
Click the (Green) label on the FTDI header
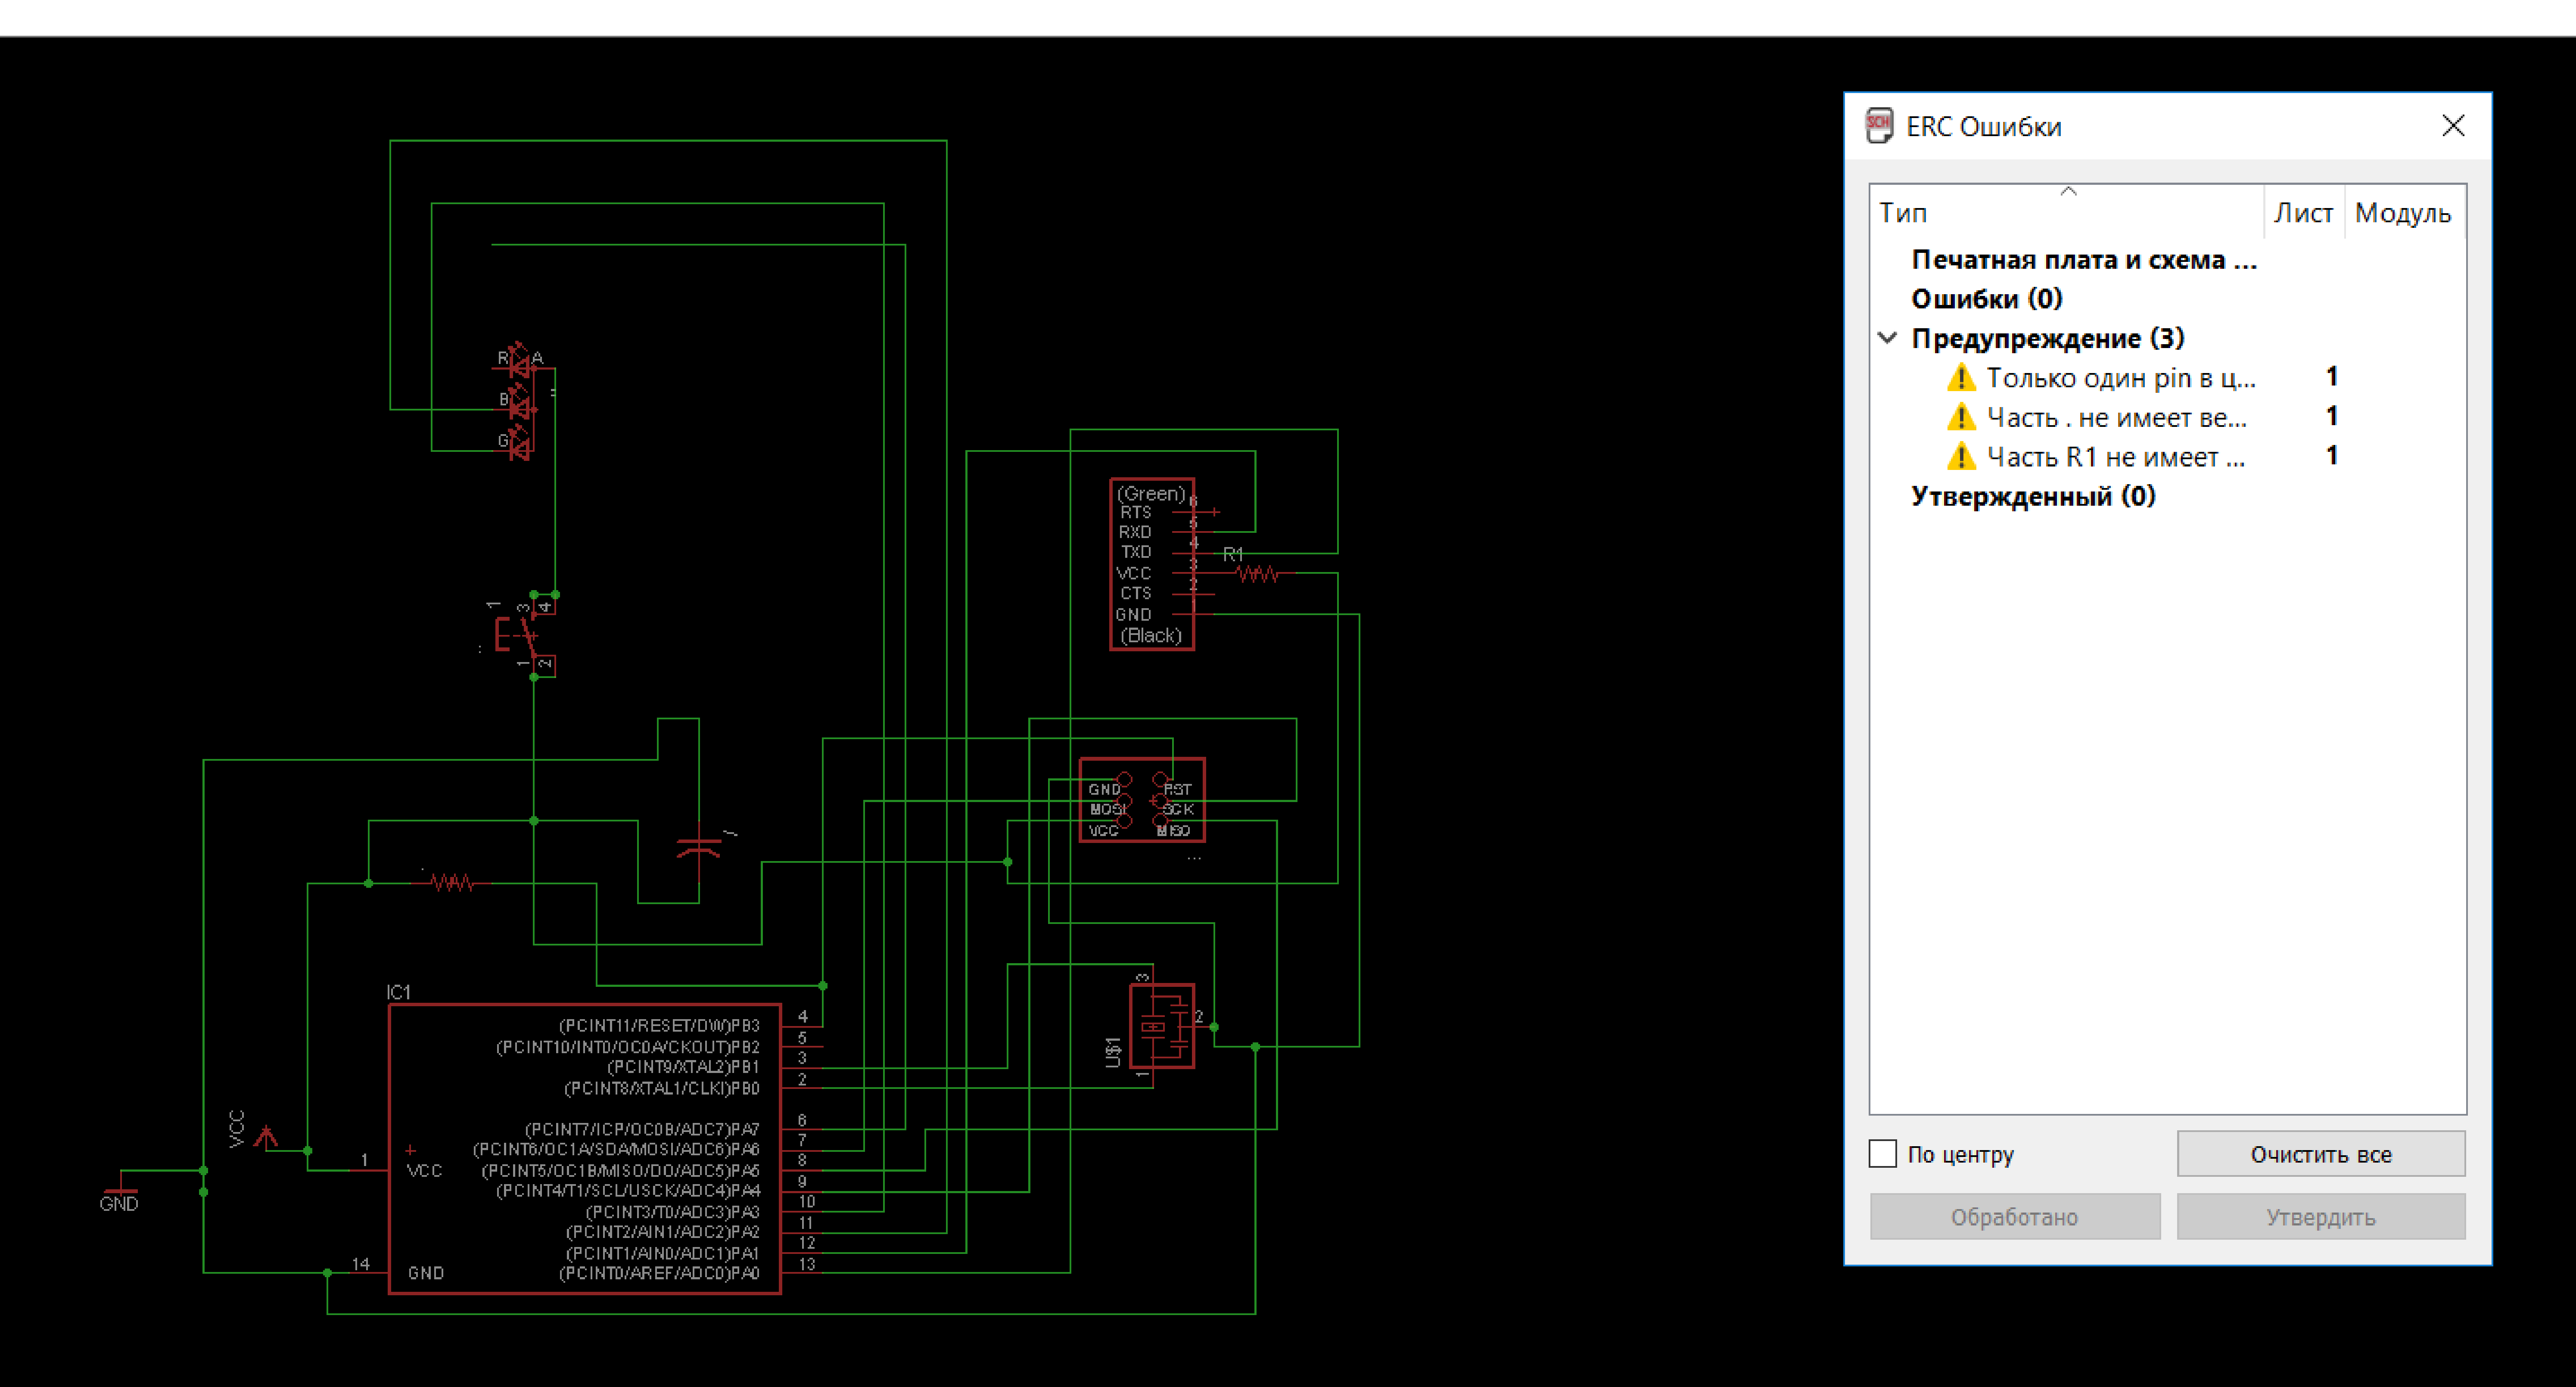[1151, 494]
